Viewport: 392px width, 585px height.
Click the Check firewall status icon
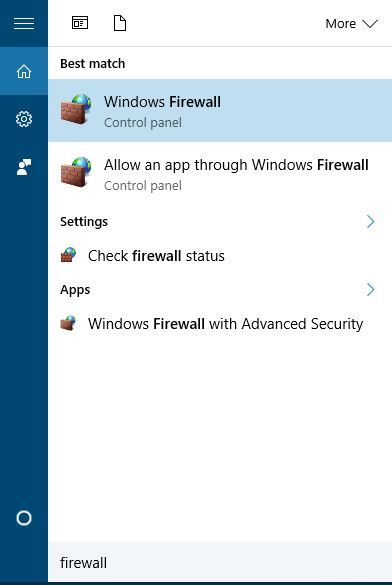[68, 255]
